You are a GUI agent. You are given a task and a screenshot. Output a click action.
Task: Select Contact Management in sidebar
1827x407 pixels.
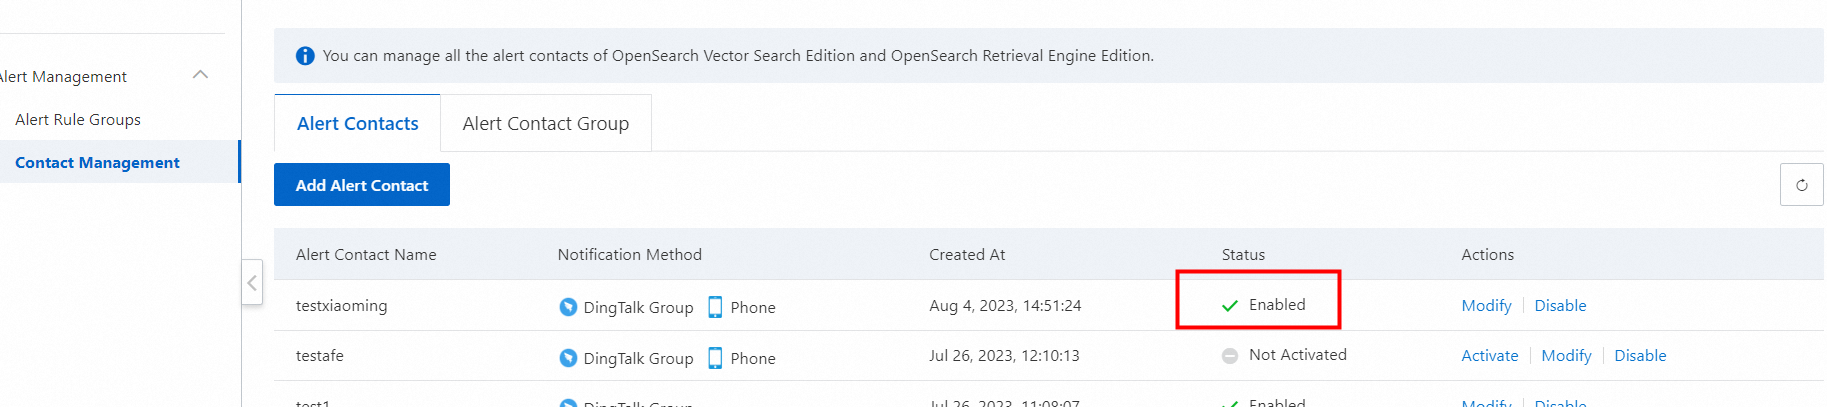97,162
